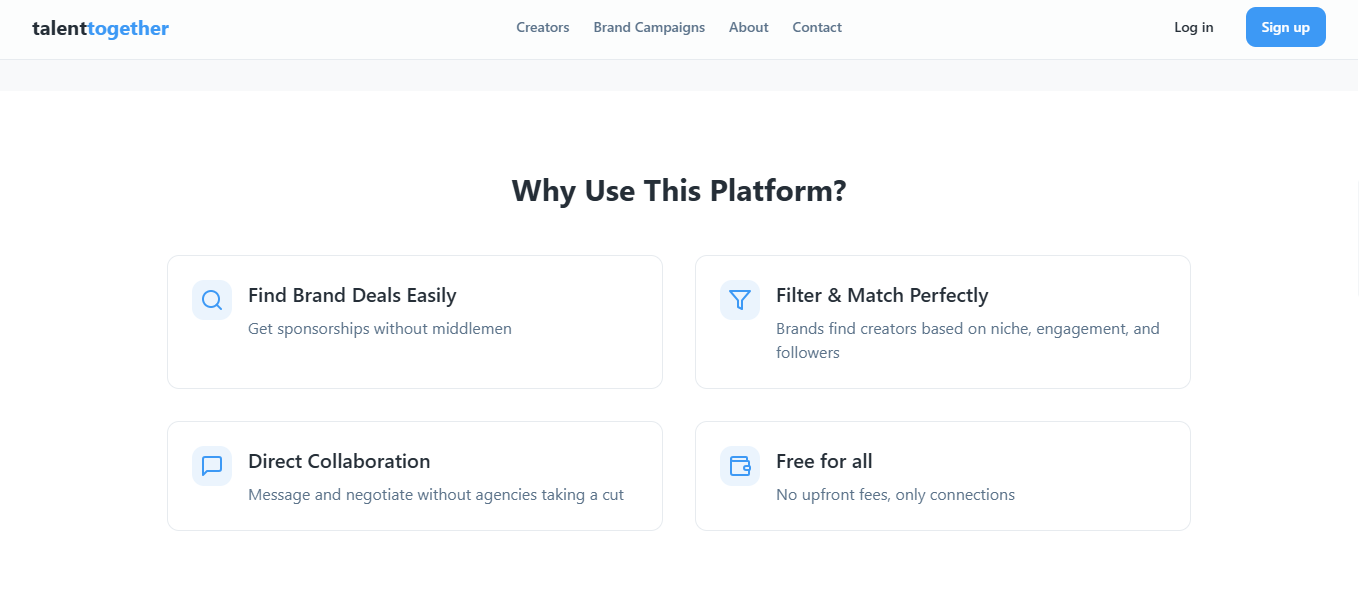Viewport: 1359px width, 611px height.
Task: Click the 'Brands find creators based on niche' description
Action: (x=968, y=340)
